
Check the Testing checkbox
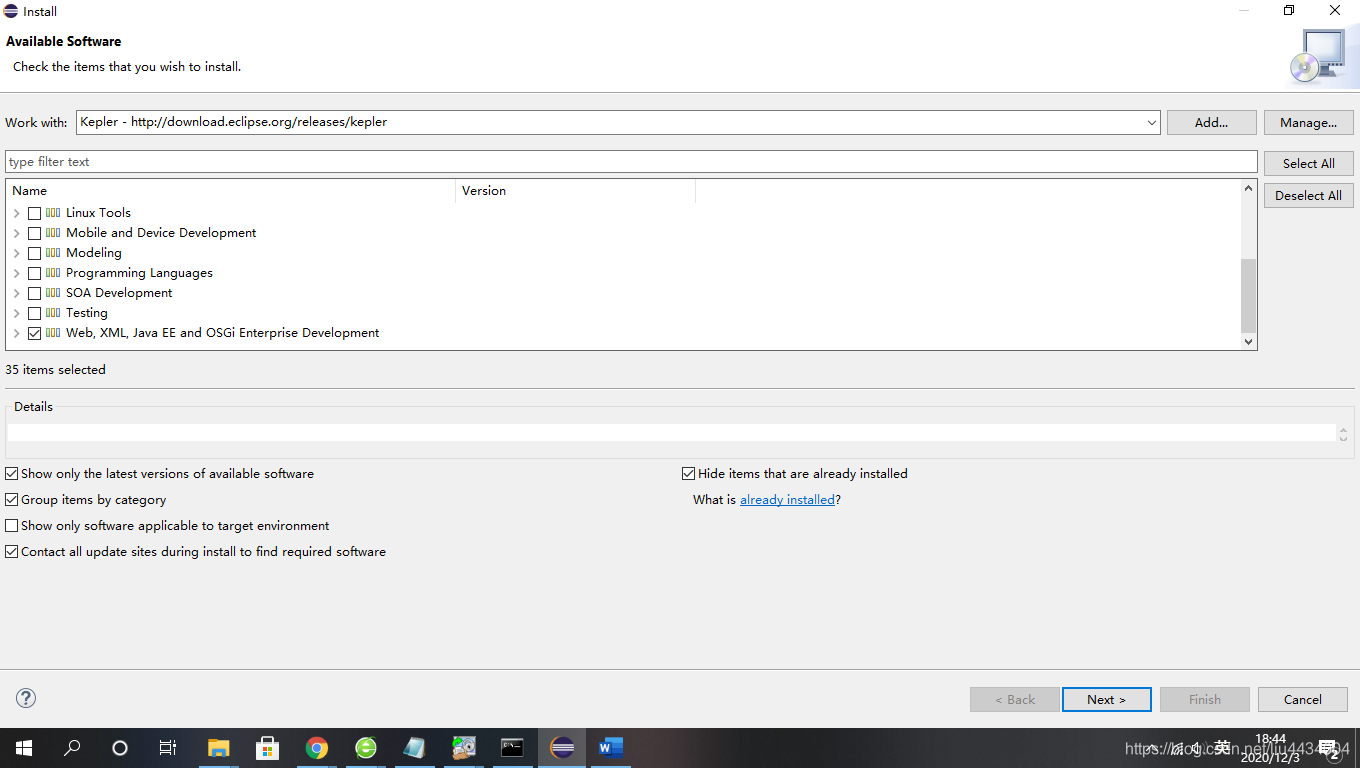(35, 313)
